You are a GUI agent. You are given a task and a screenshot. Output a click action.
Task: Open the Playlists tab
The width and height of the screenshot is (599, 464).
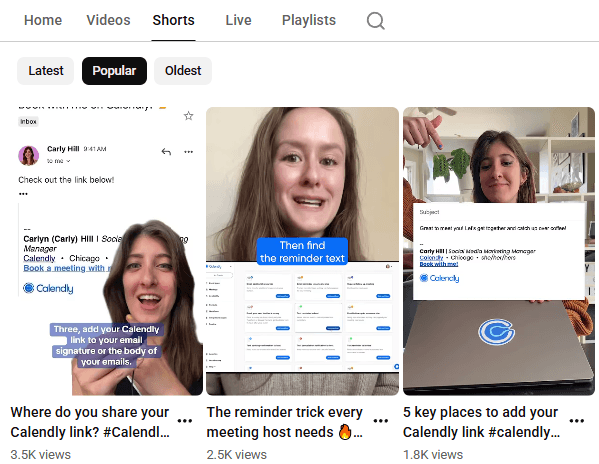309,20
